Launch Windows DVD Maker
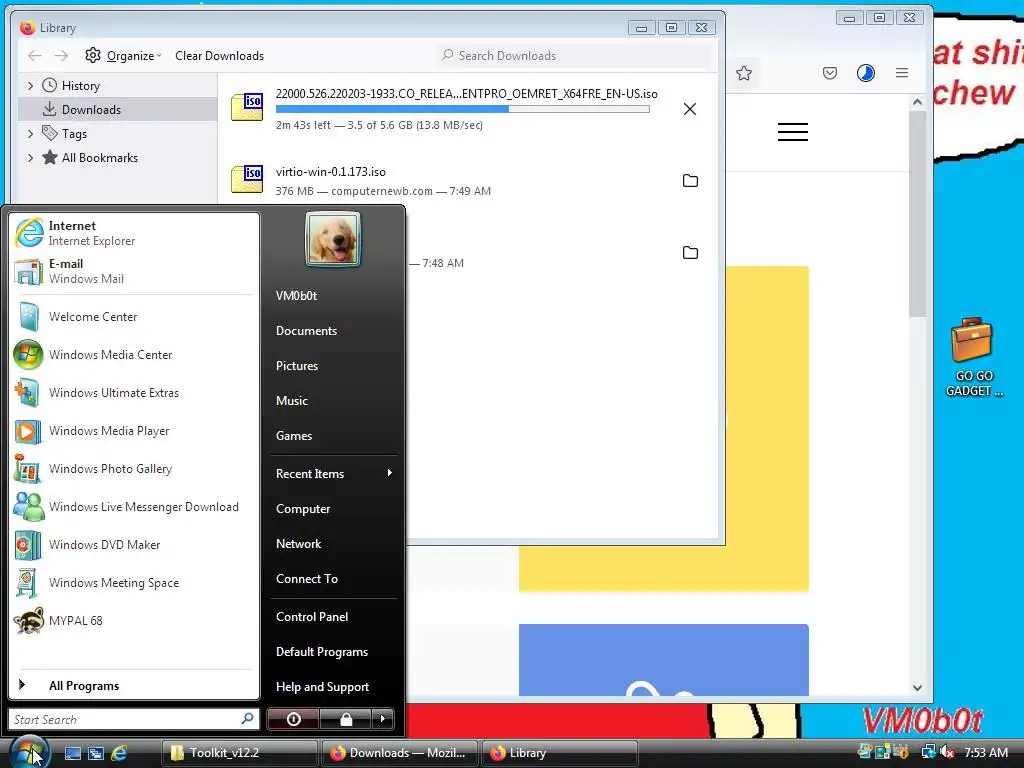The height and width of the screenshot is (768, 1024). (x=134, y=545)
